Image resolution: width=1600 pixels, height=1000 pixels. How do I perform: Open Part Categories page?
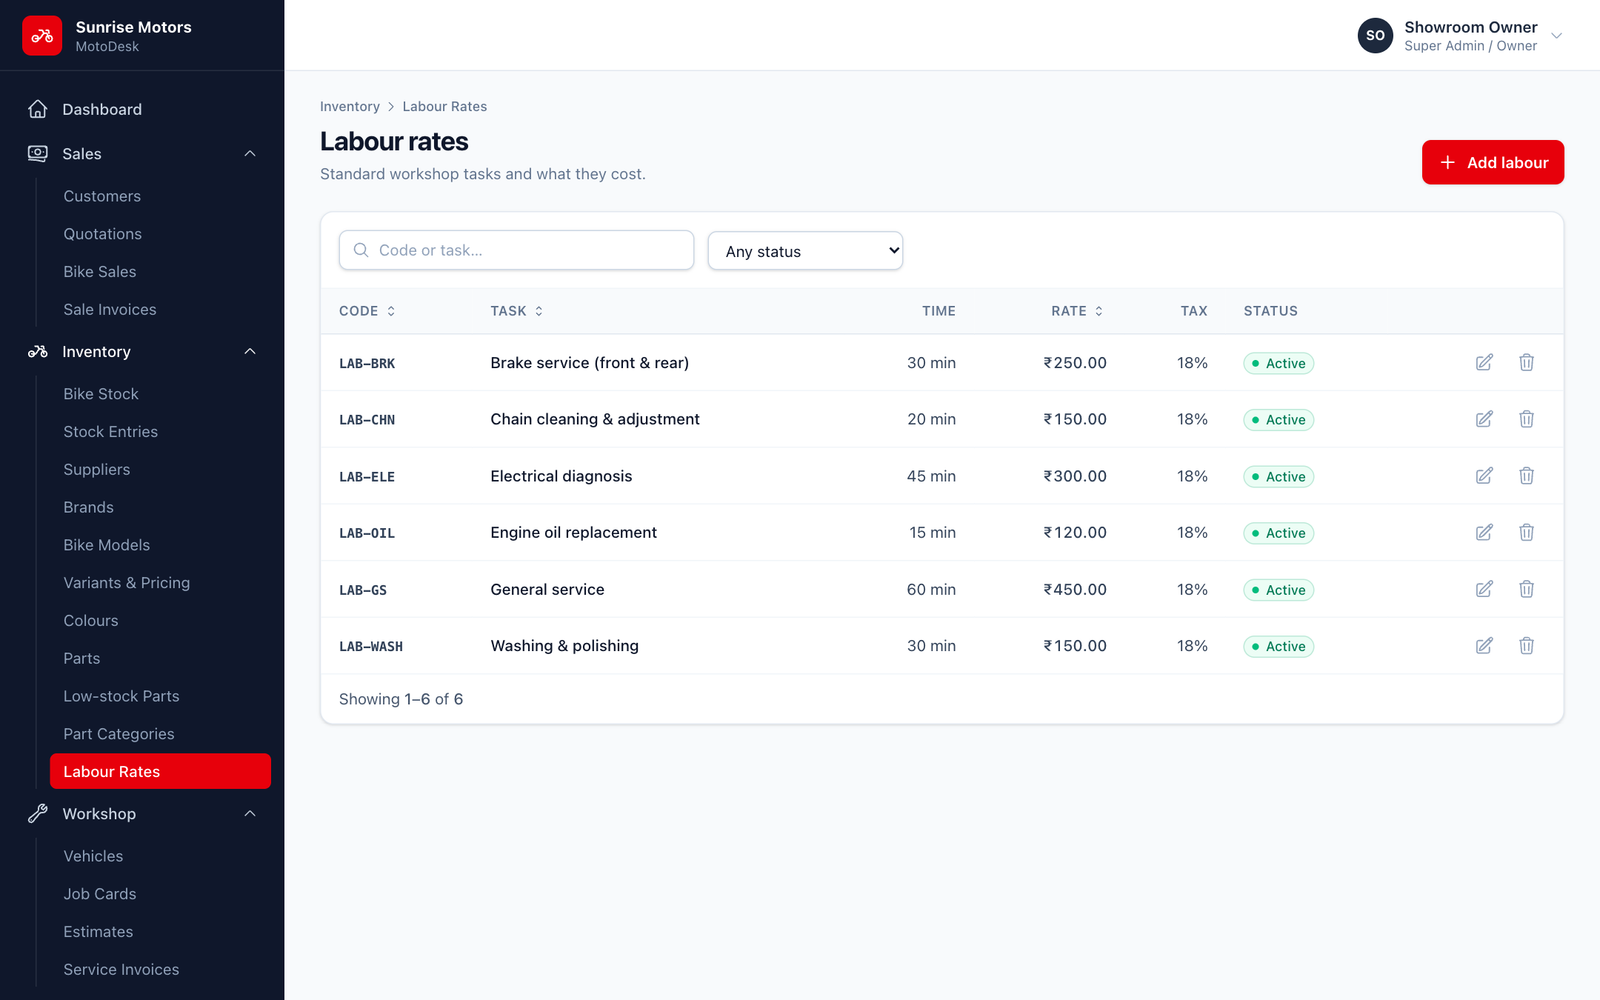point(160,734)
